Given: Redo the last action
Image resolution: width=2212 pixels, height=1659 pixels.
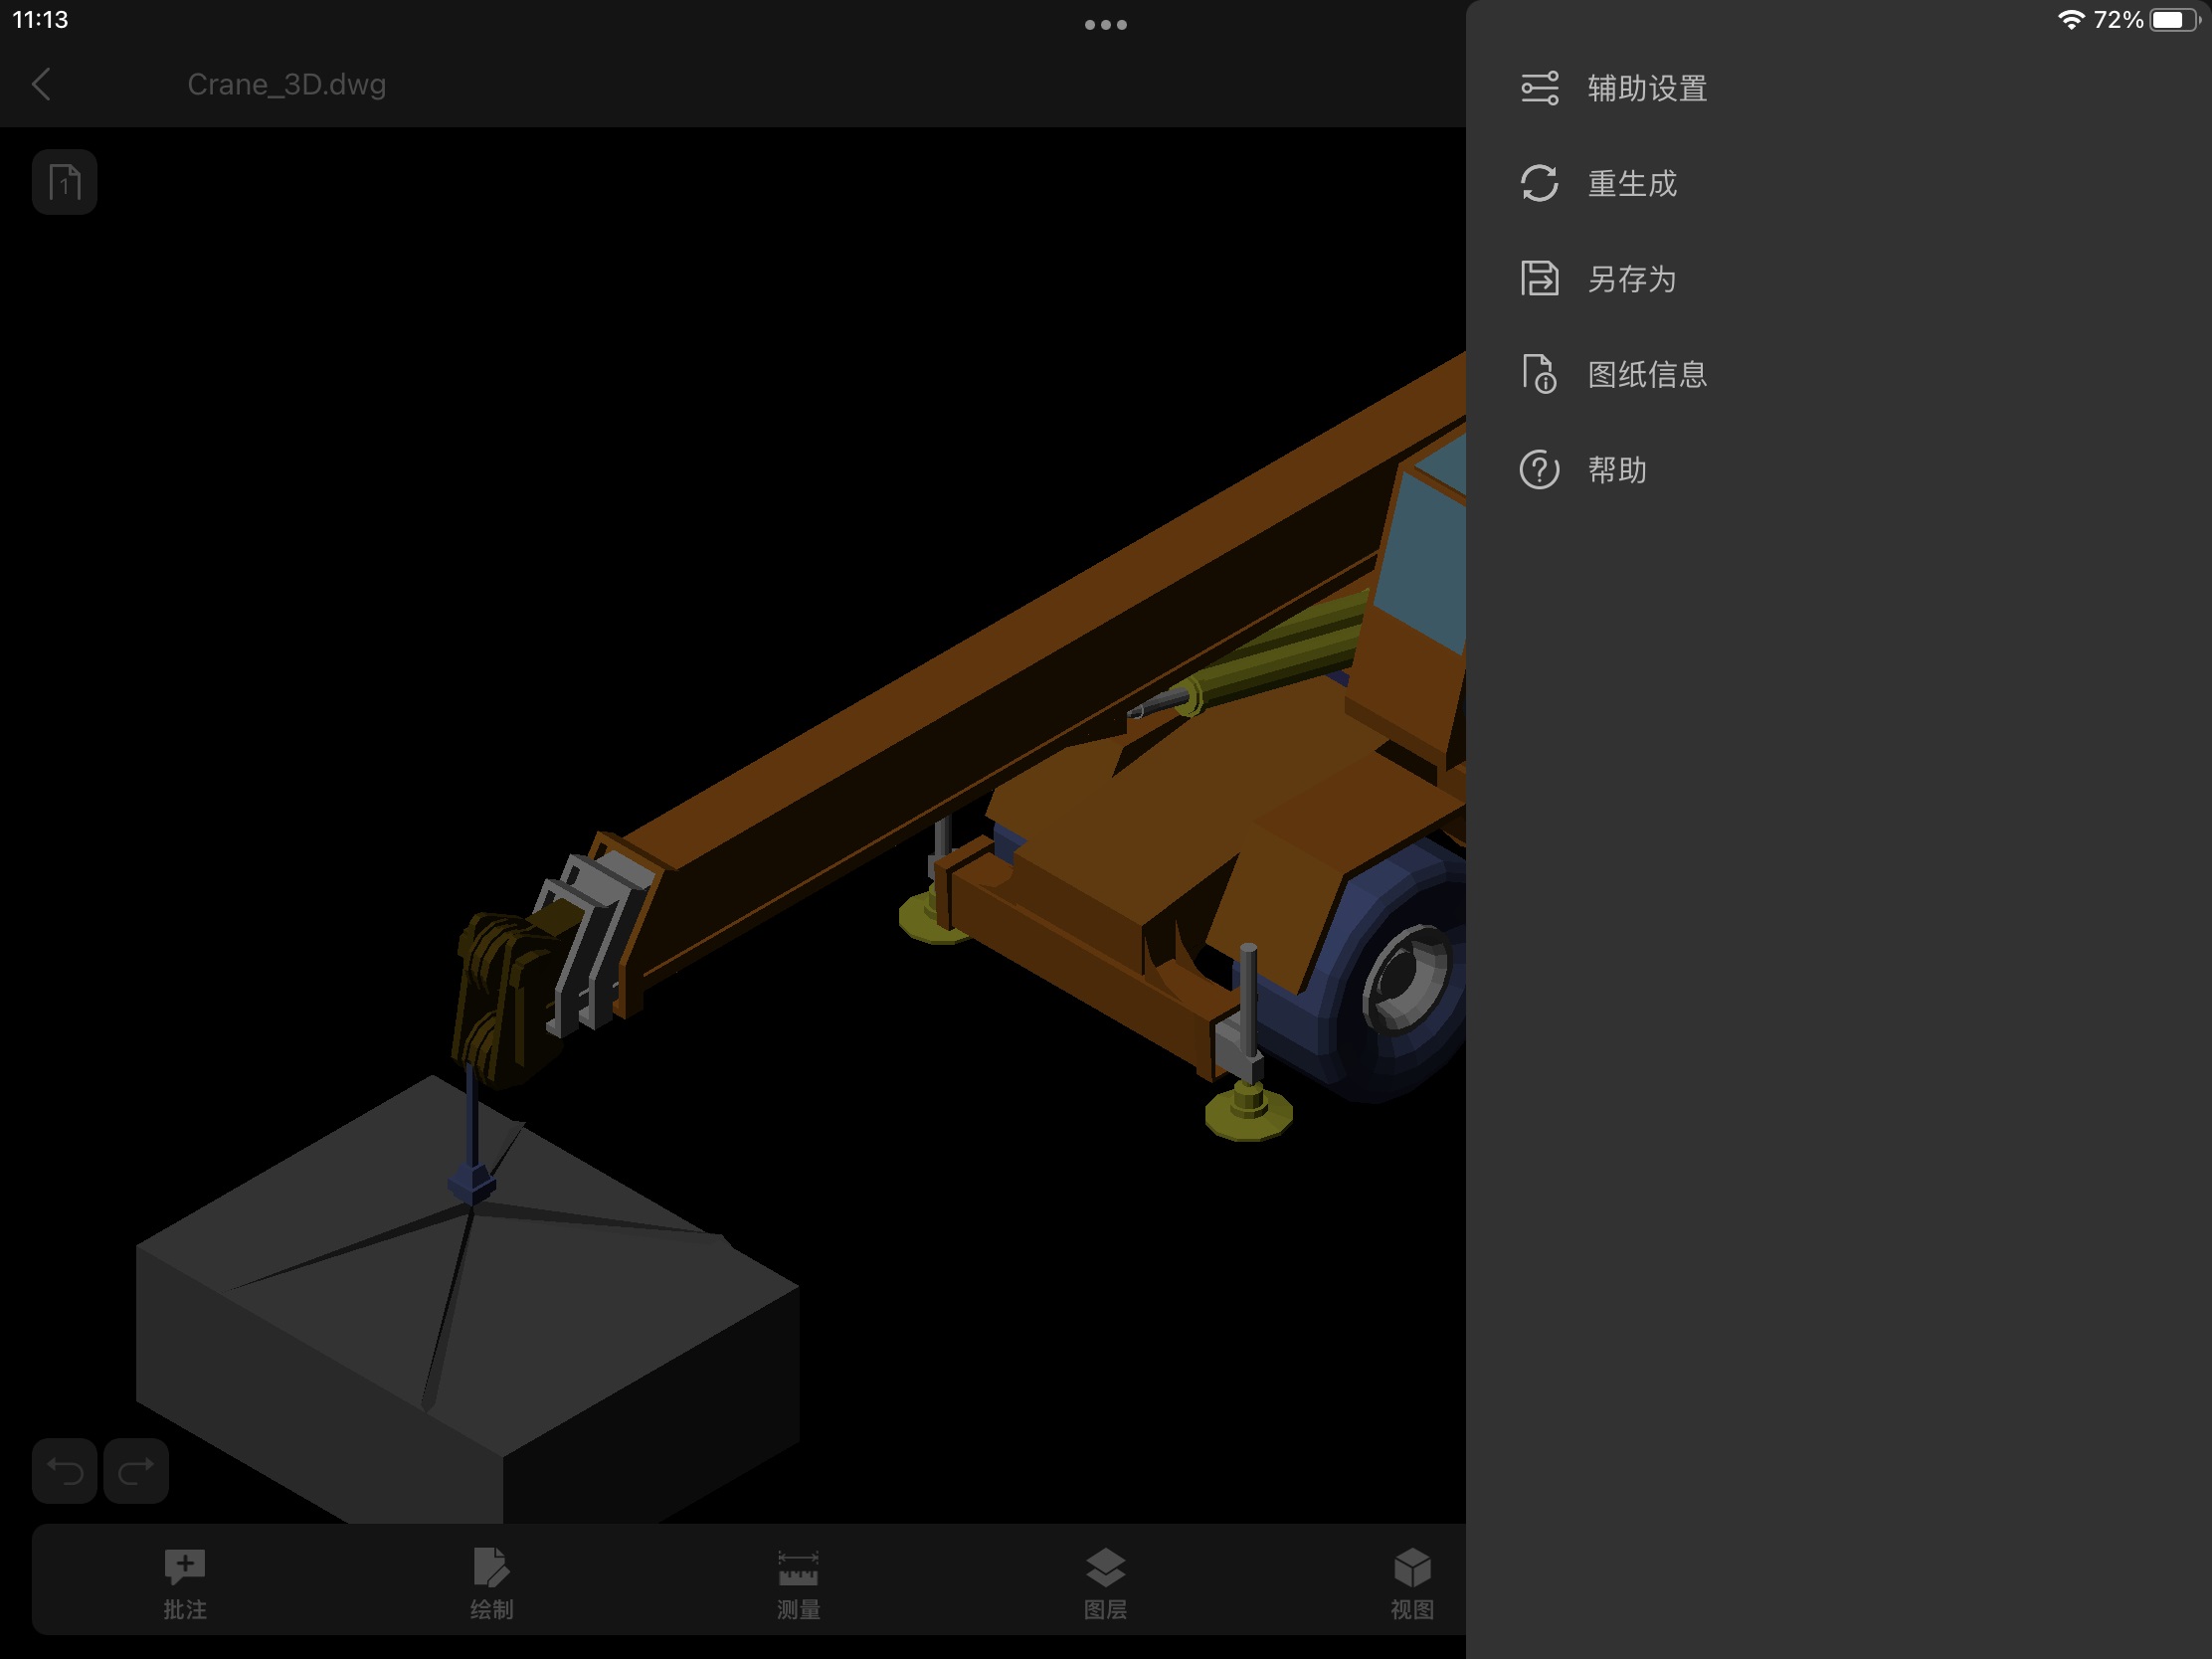Looking at the screenshot, I should (136, 1470).
